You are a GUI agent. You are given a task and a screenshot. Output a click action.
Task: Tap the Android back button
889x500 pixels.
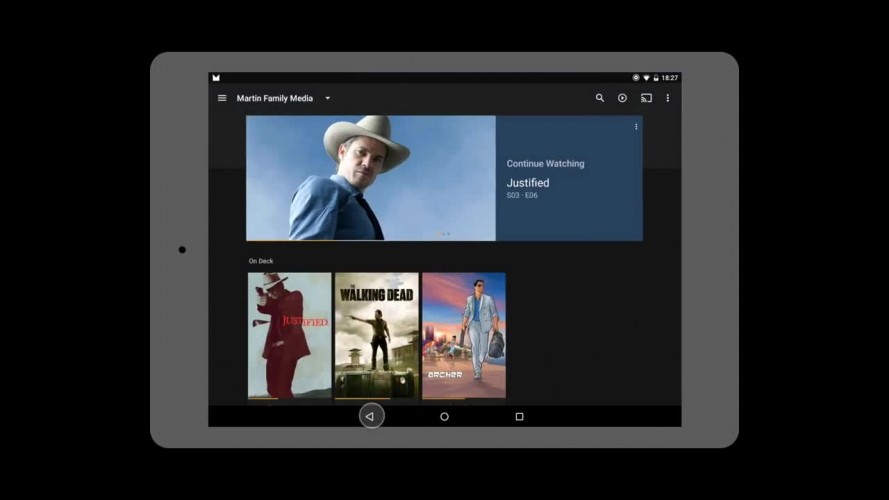coord(371,416)
